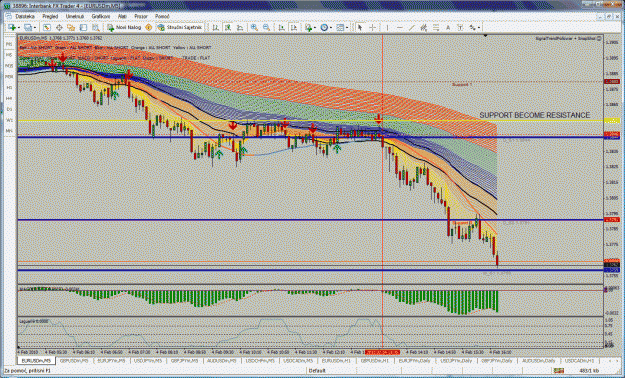Zoom in on the chart
625x378 pixels.
[254, 28]
